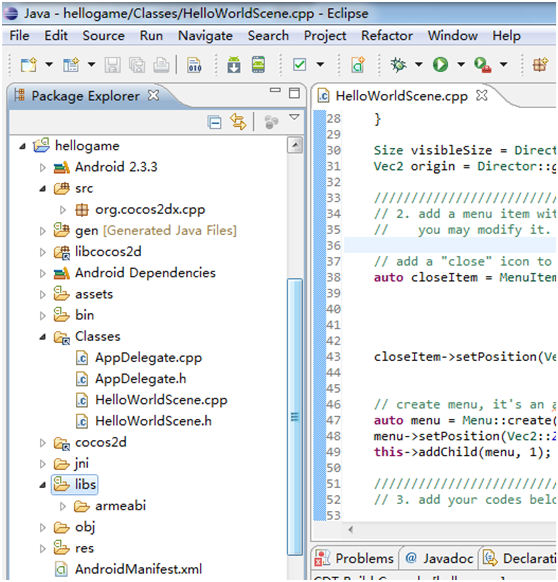Screen dimensions: 558x582
Task: Toggle Link with Editor in Package Explorer
Action: 238,122
